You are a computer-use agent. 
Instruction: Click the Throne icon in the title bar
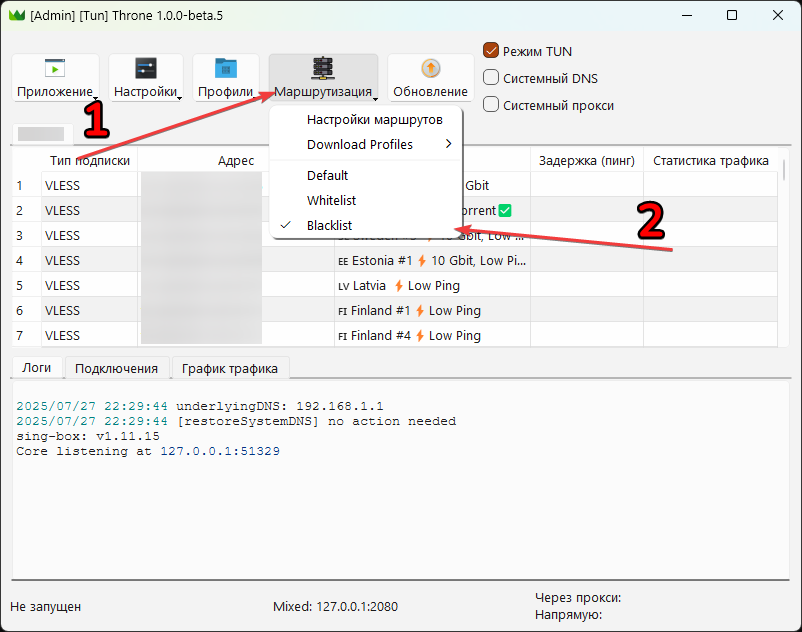point(19,15)
